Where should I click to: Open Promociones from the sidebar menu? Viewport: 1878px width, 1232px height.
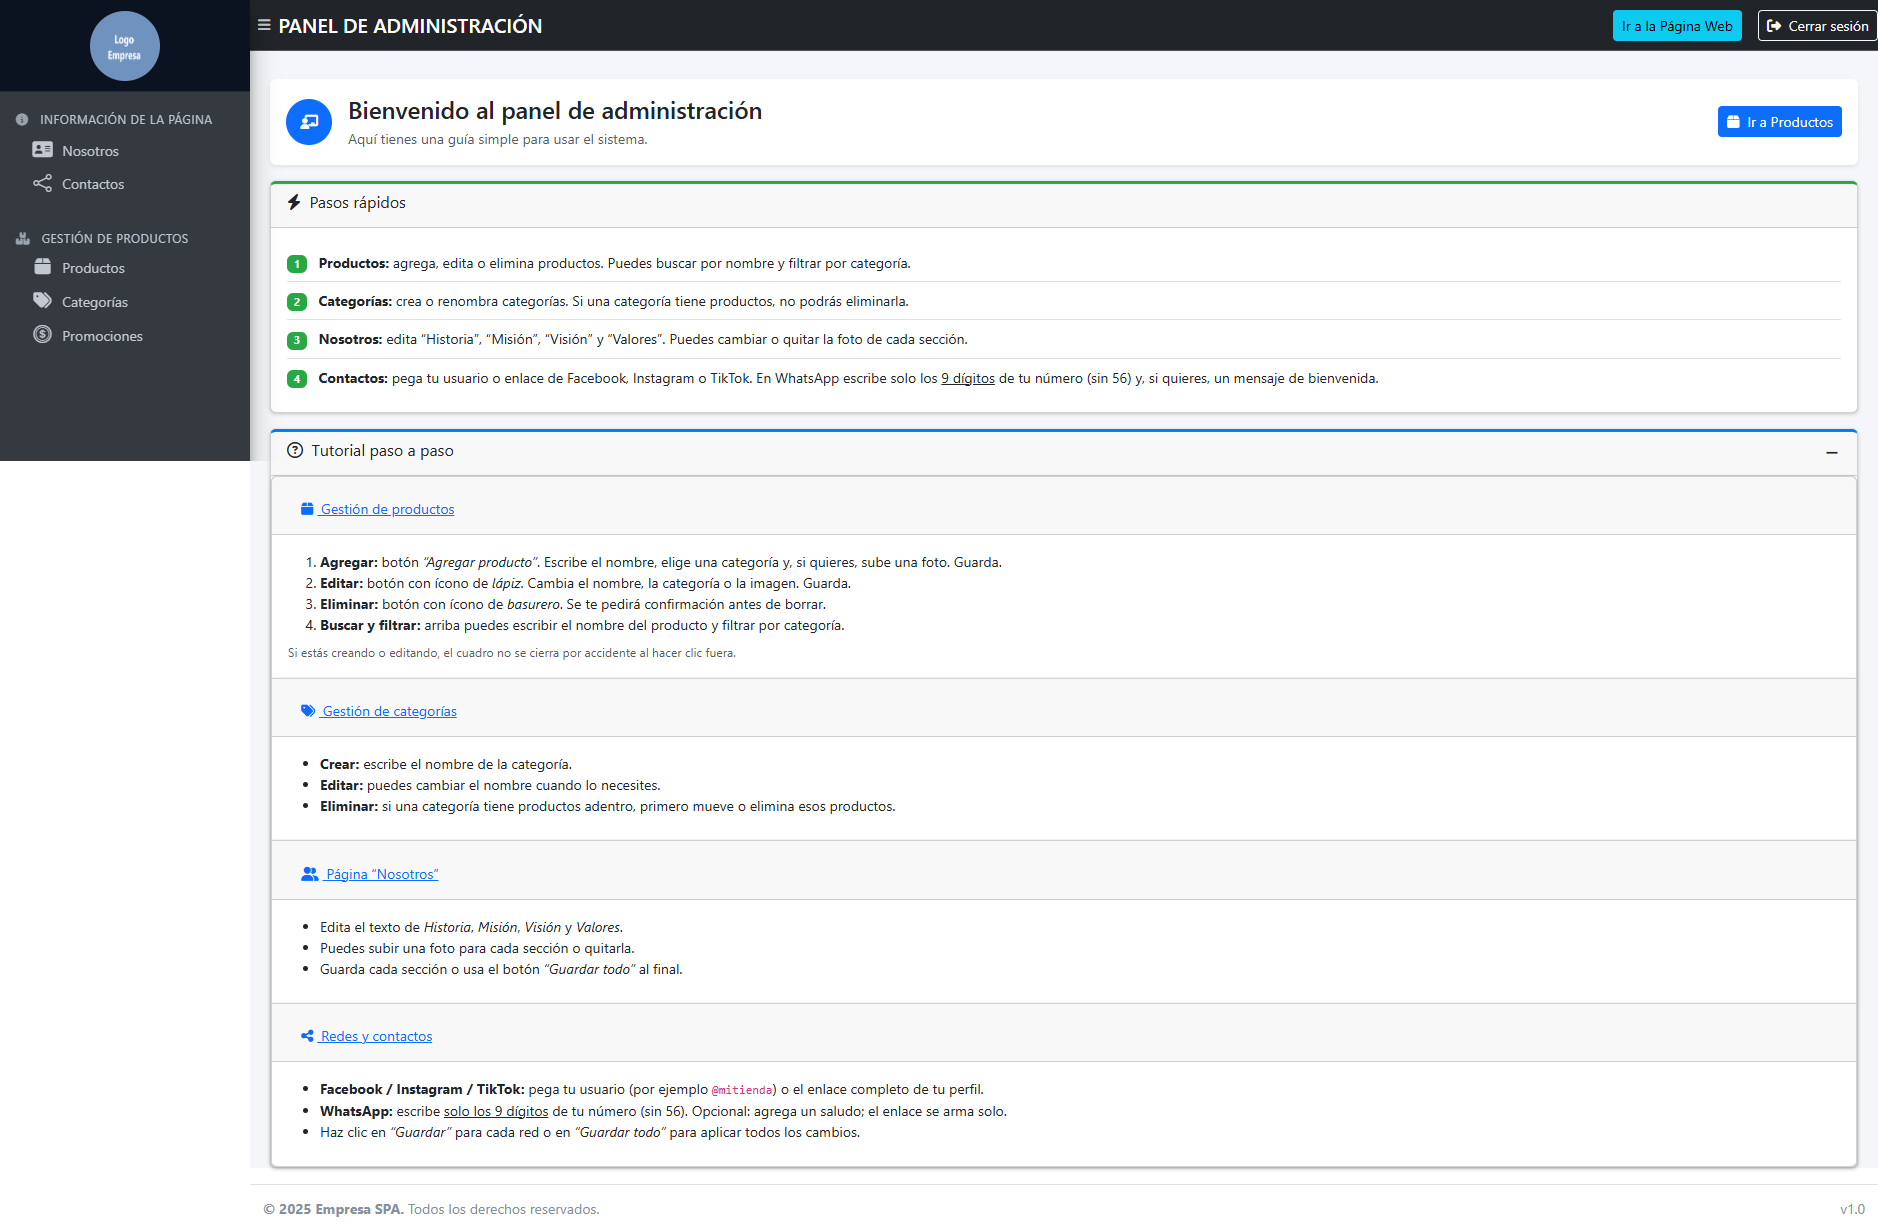pos(102,336)
